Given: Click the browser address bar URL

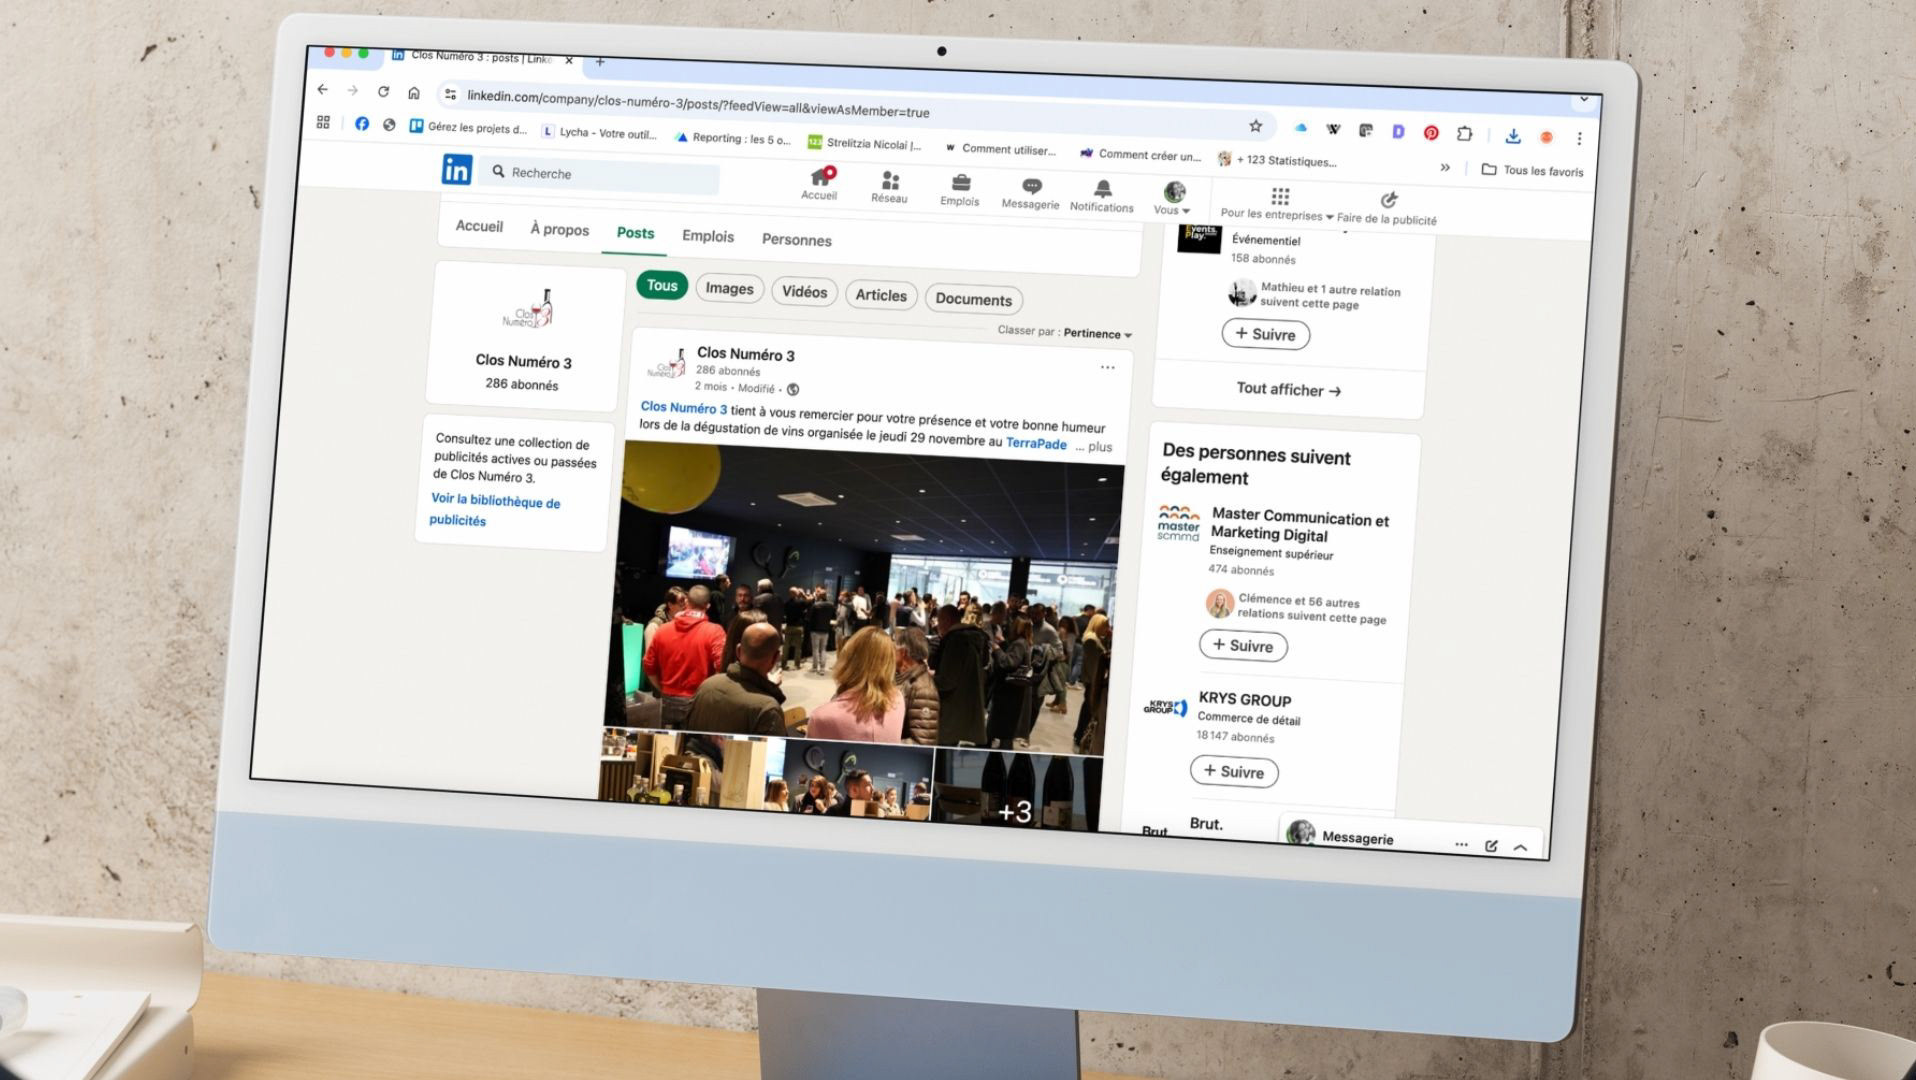Looking at the screenshot, I should pos(698,103).
